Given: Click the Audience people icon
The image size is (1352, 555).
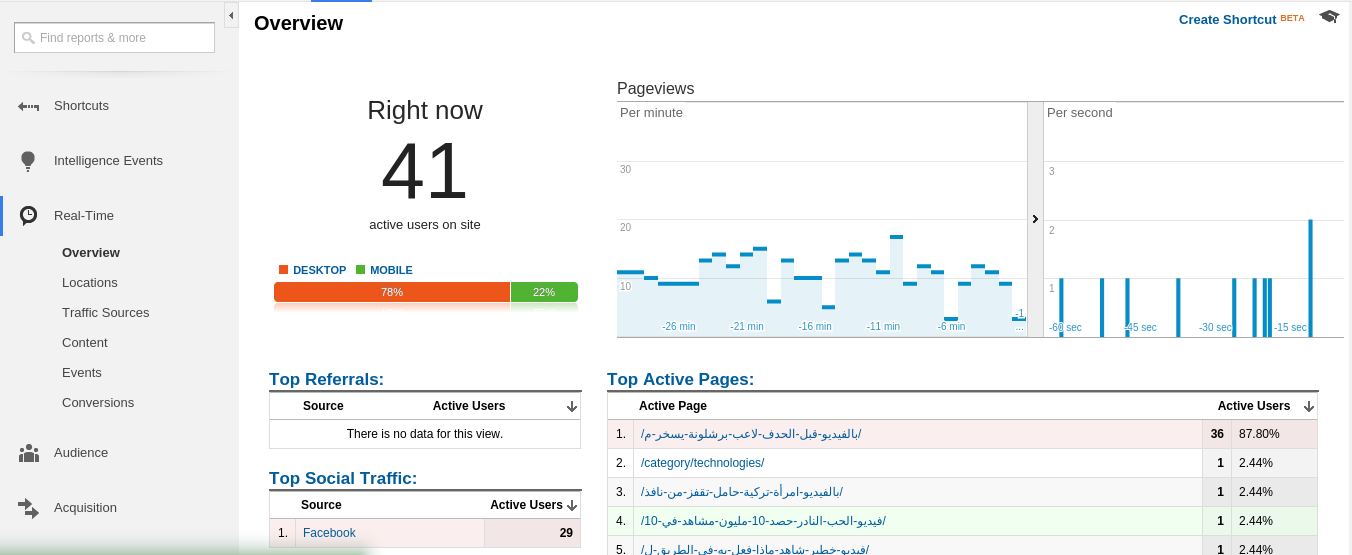Looking at the screenshot, I should pyautogui.click(x=28, y=453).
